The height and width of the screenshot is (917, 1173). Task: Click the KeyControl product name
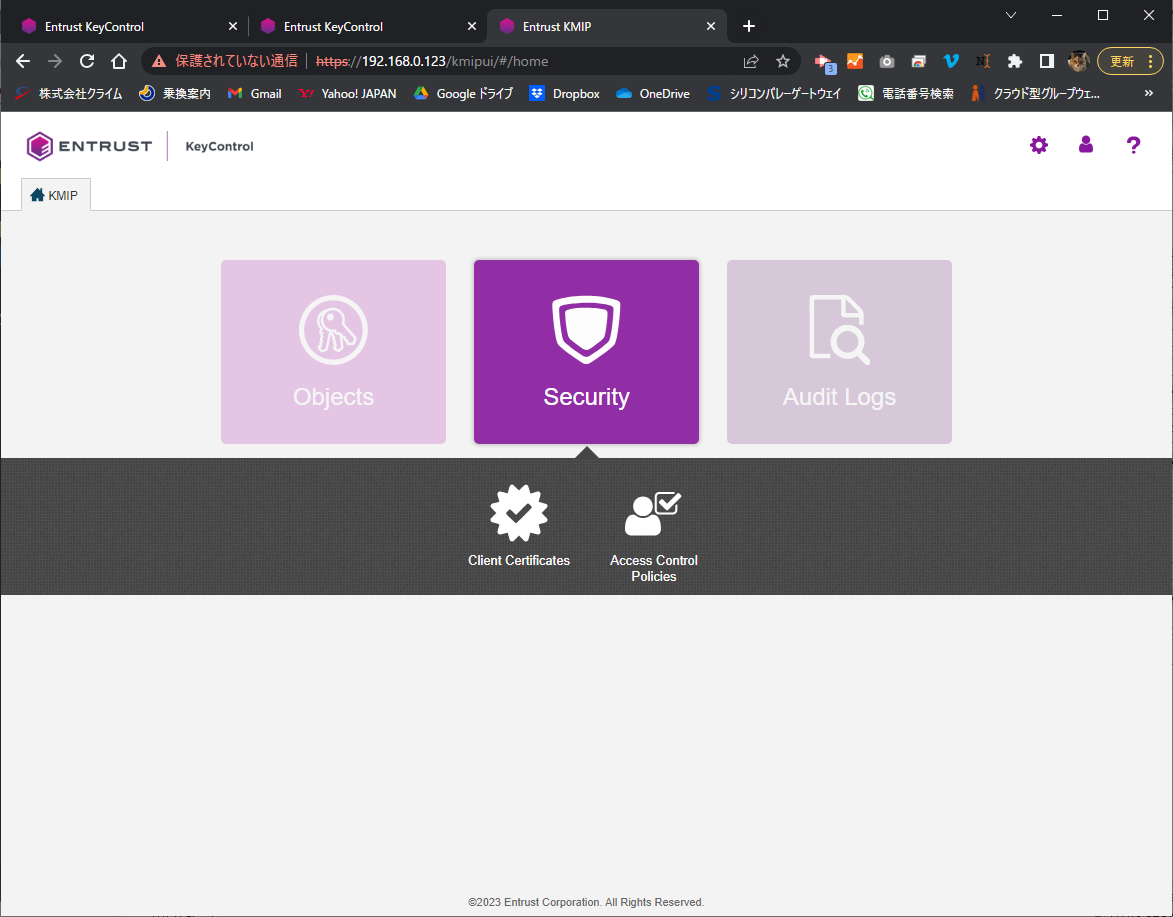pyautogui.click(x=219, y=147)
